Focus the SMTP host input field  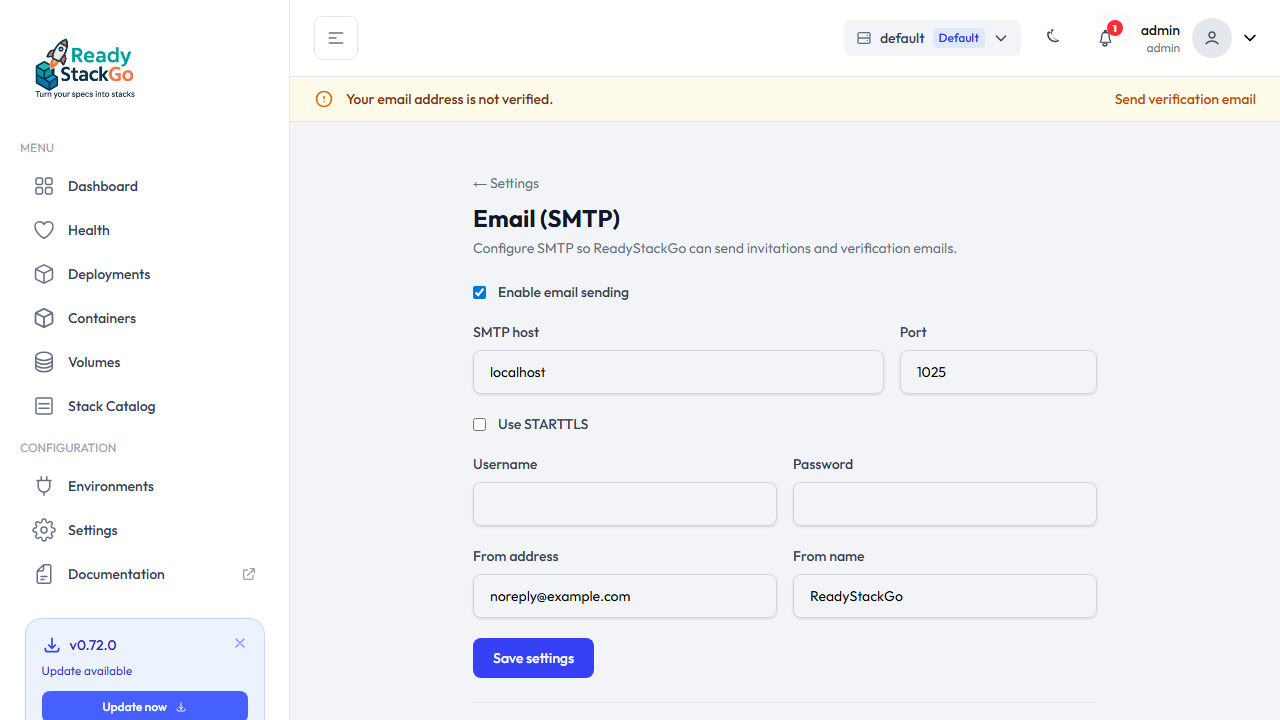point(678,372)
